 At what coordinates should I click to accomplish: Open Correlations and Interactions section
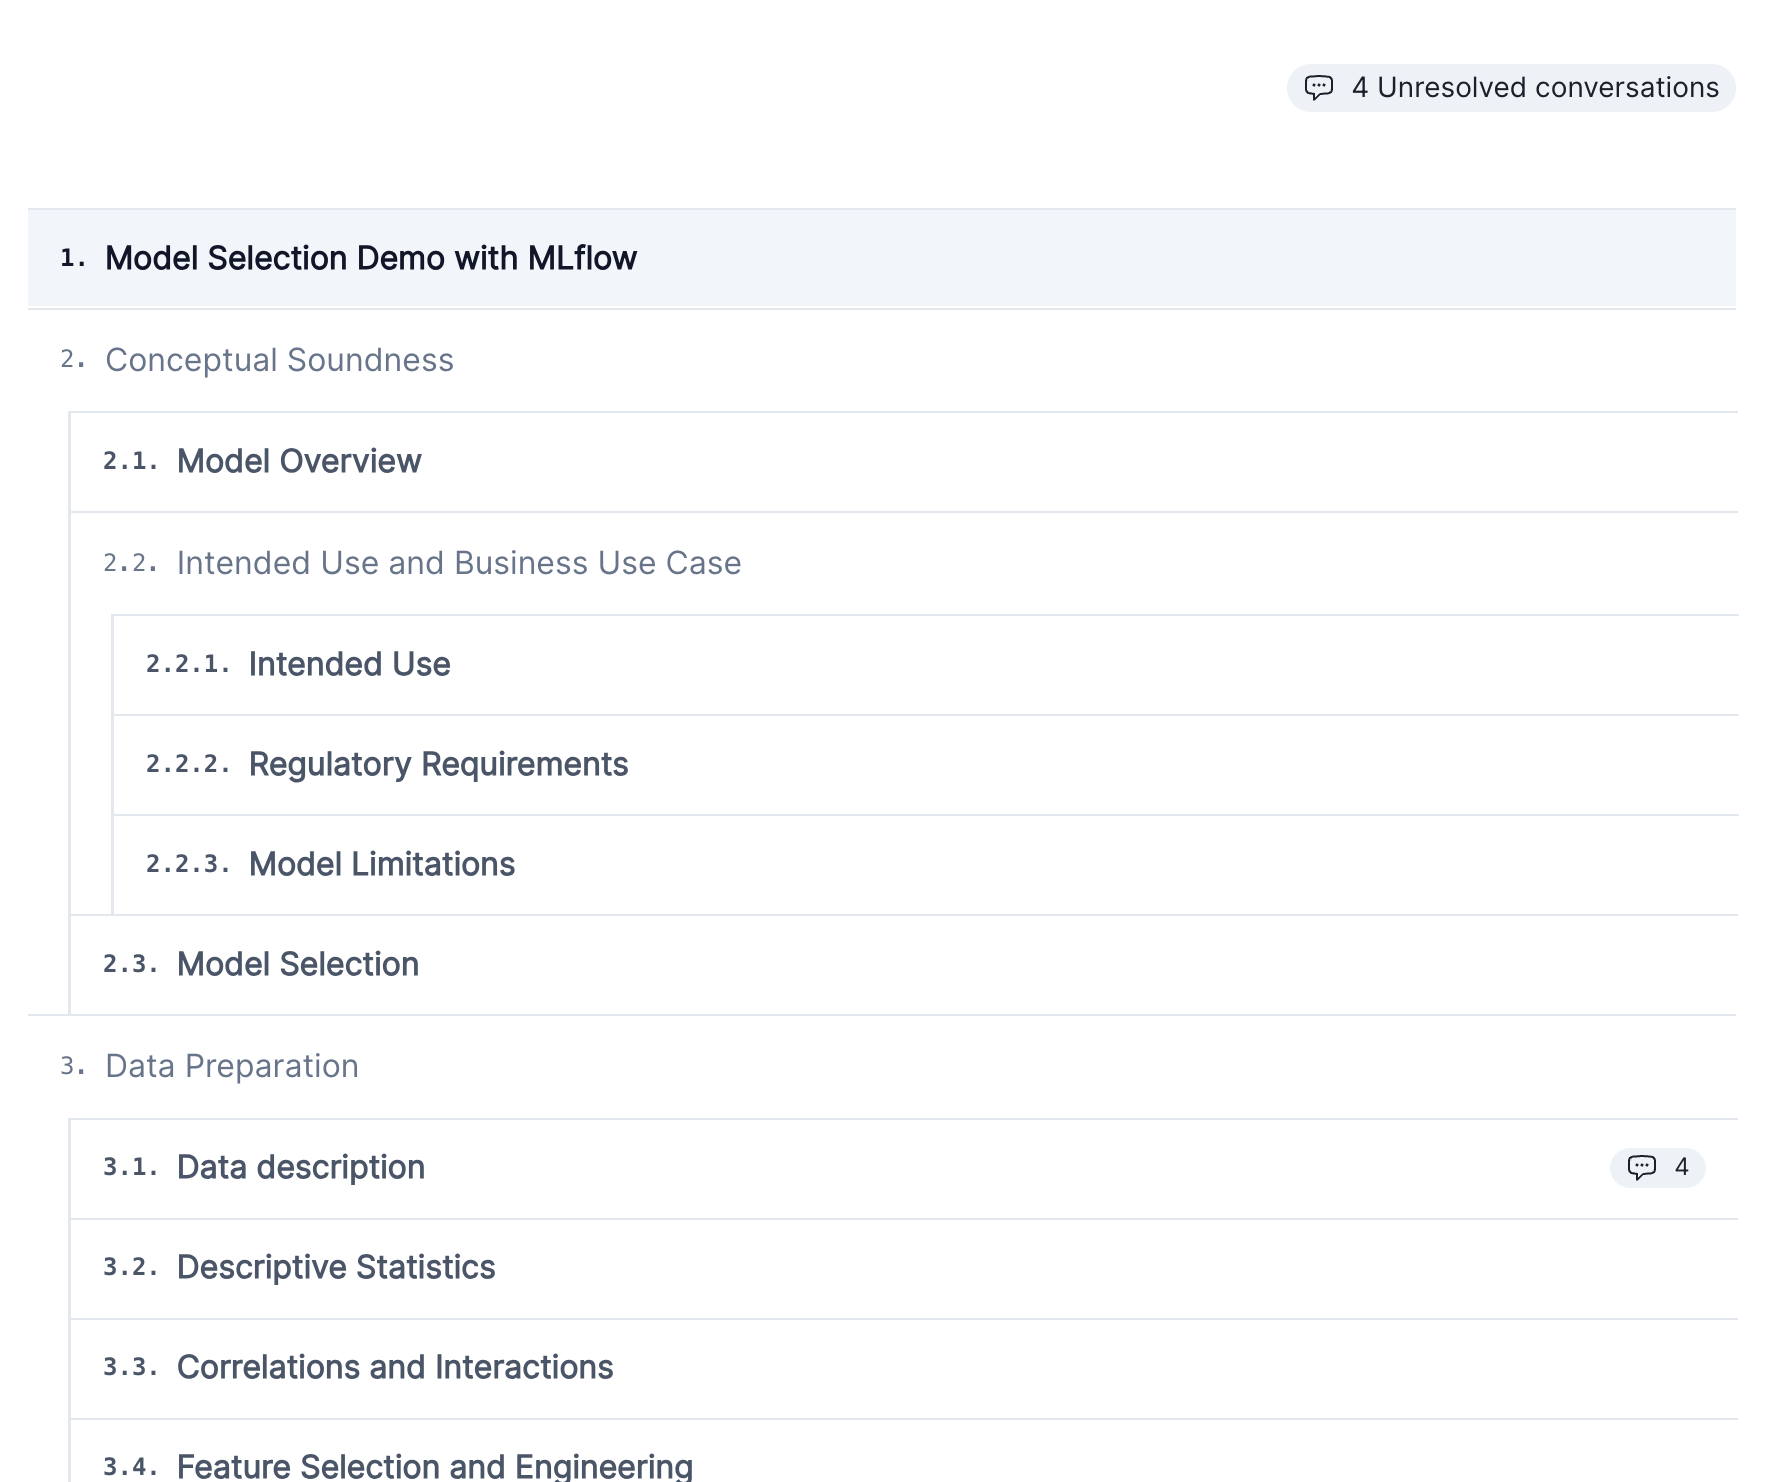(395, 1366)
